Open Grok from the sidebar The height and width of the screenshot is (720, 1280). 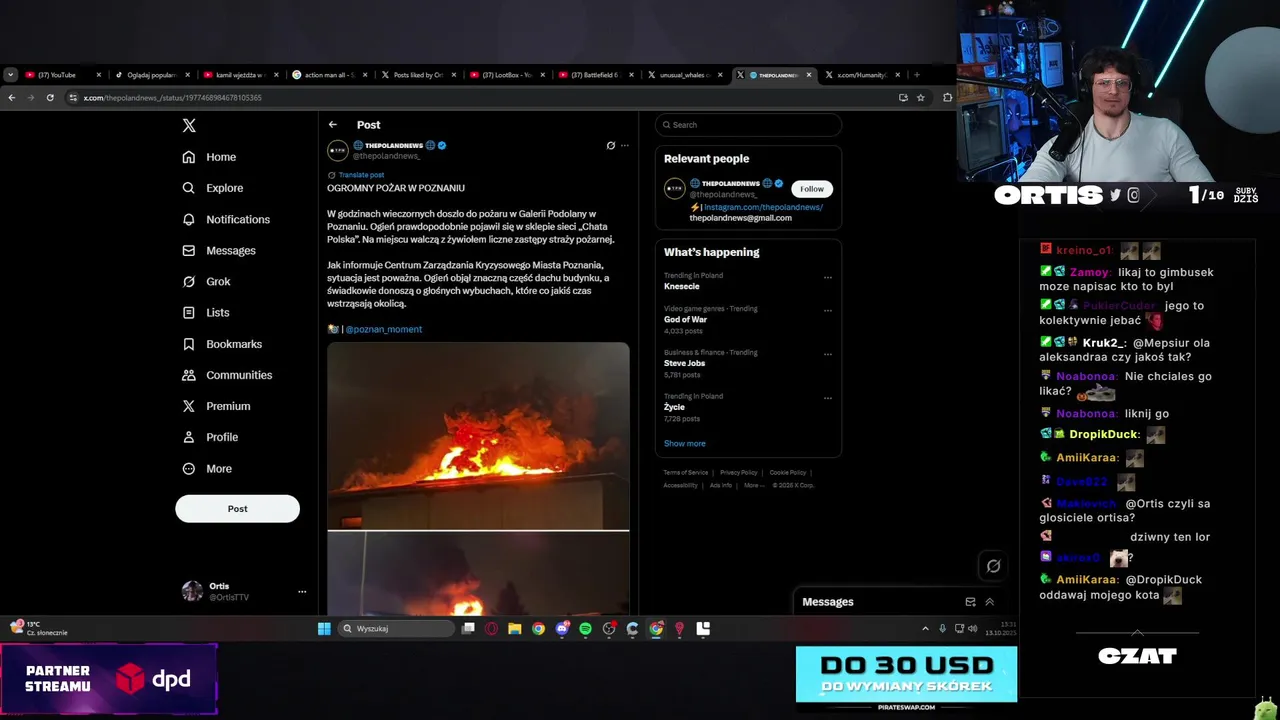coord(206,282)
